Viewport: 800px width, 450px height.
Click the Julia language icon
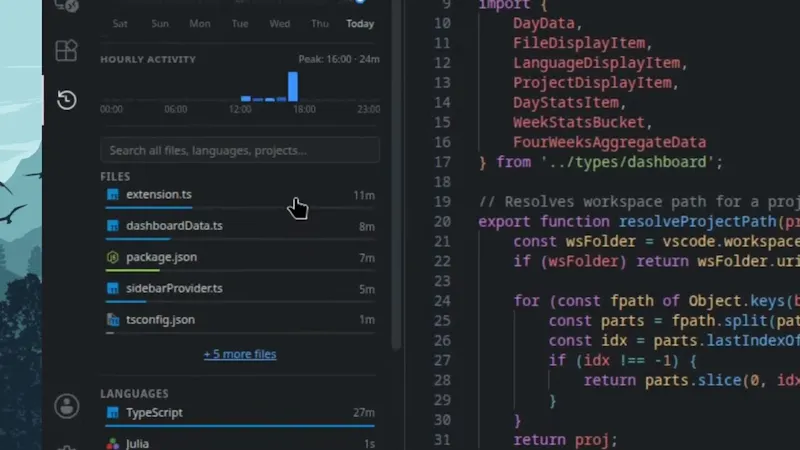[x=113, y=444]
